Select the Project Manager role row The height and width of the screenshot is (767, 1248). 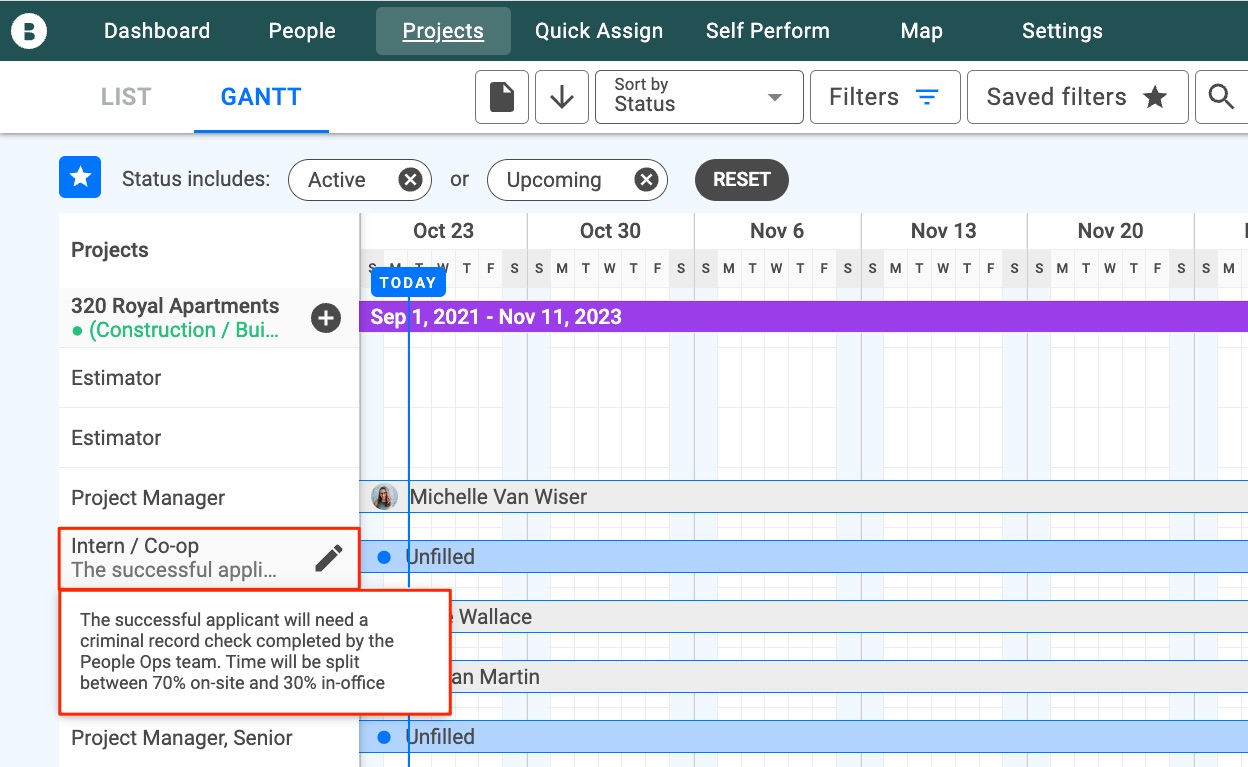coord(209,498)
